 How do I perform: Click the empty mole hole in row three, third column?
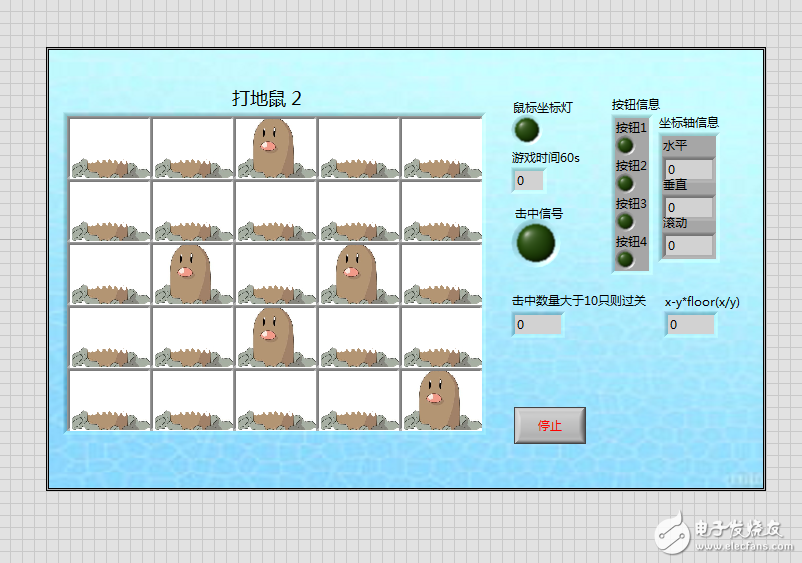point(276,274)
